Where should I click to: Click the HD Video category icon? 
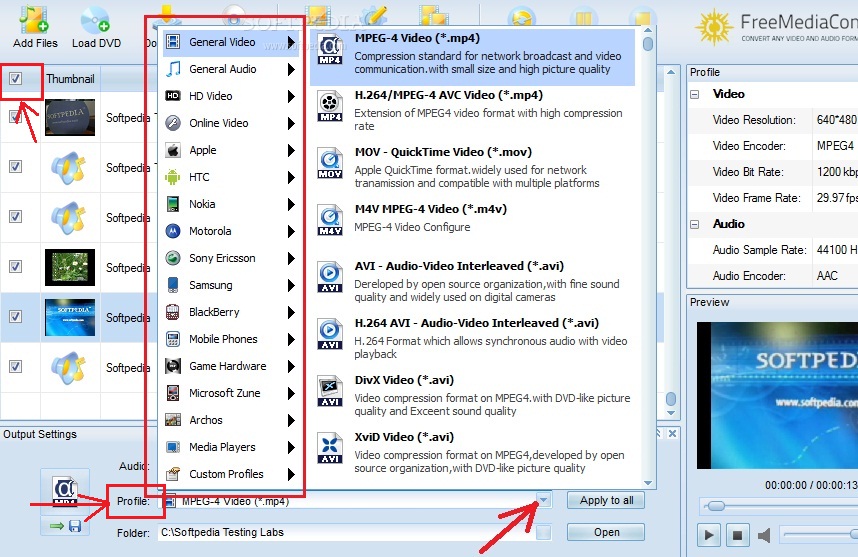point(173,96)
